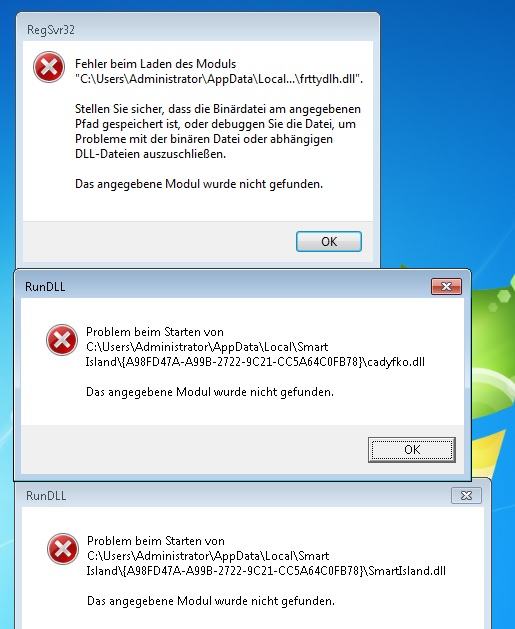Click 'Problem beim Starten von' in the bottom dialog
This screenshot has height=629, width=515.
pyautogui.click(x=156, y=541)
